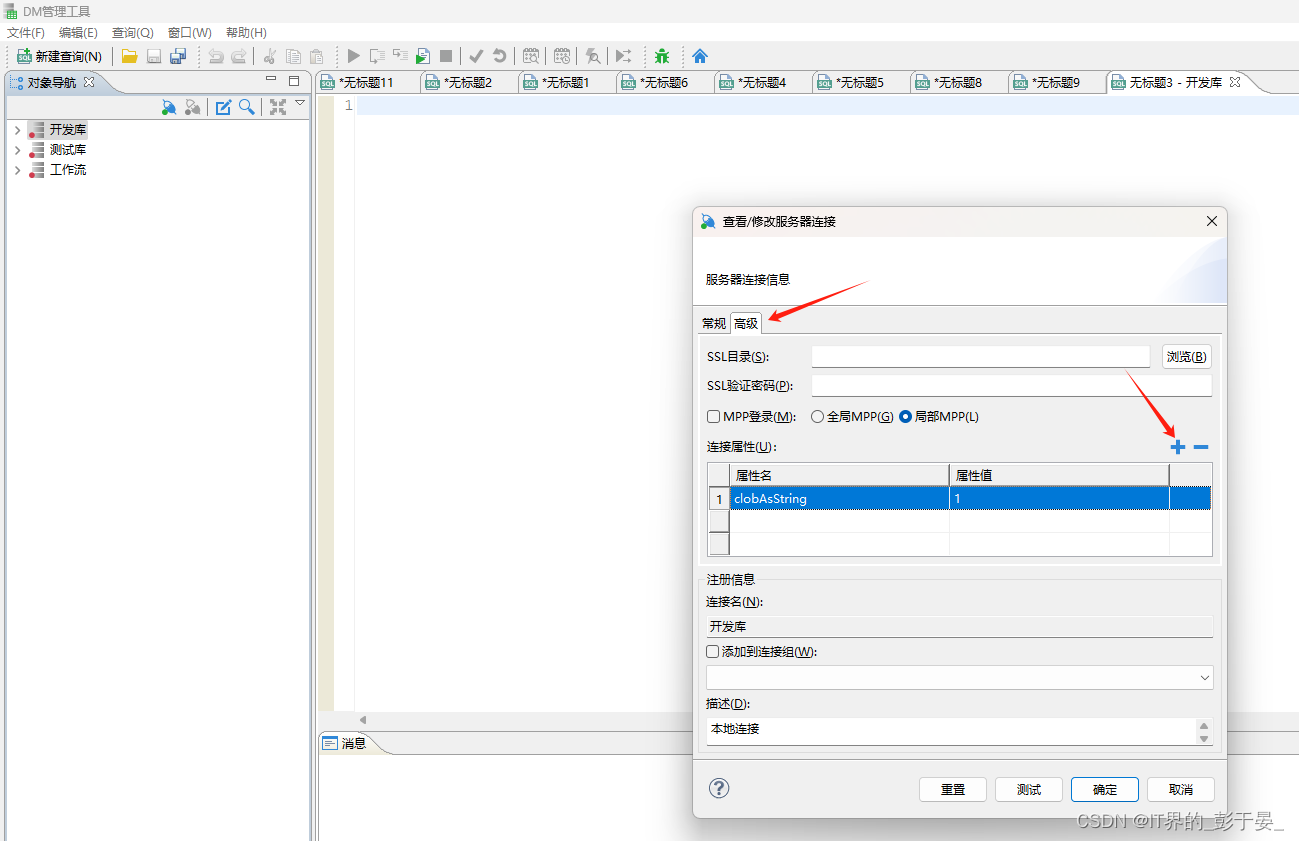Expand the 开发库 tree node

point(17,130)
